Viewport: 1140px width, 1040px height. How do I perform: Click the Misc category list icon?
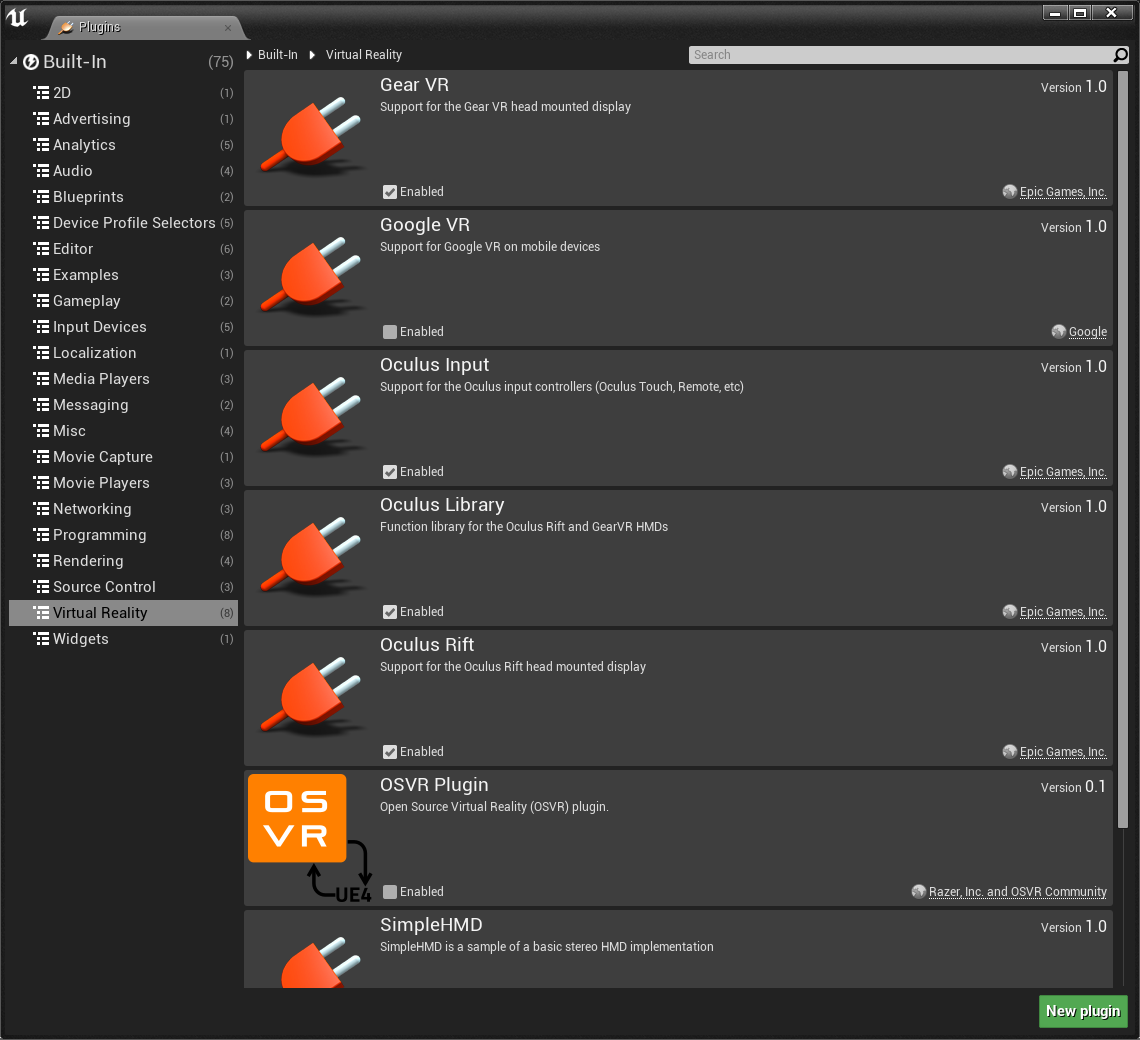(x=41, y=431)
